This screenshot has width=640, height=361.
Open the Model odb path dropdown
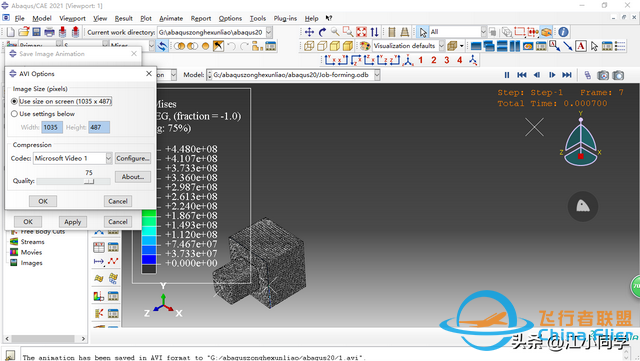pyautogui.click(x=377, y=75)
